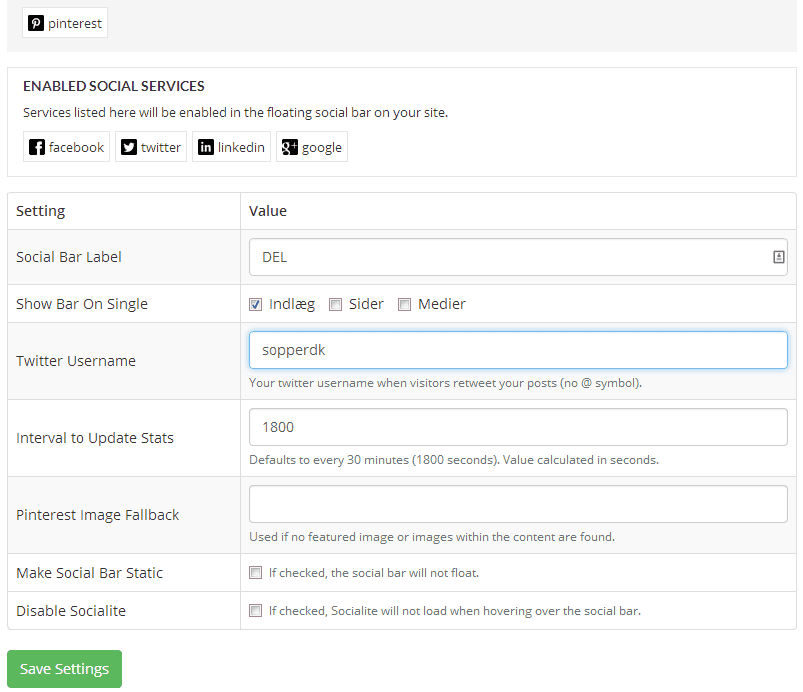Image resolution: width=803 pixels, height=692 pixels.
Task: Click the 'Disable Socialite' row label
Action: click(x=71, y=611)
